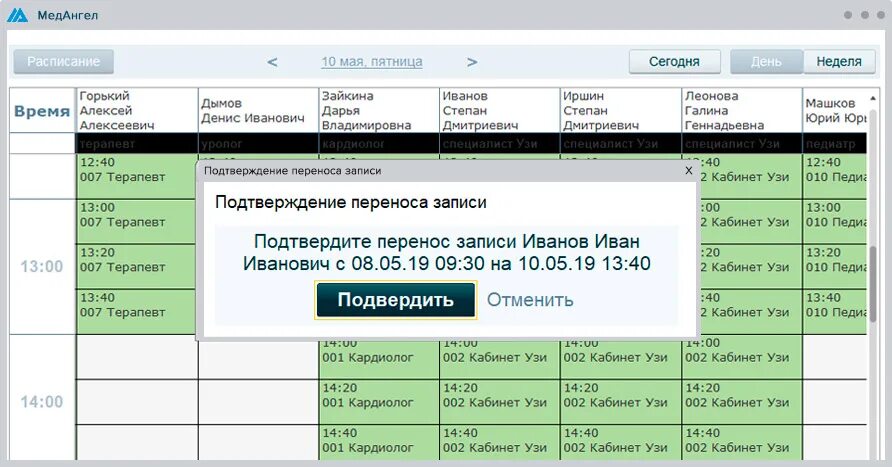Cancel the transfer via Отменить
Viewport: 892px width, 467px height.
point(530,300)
